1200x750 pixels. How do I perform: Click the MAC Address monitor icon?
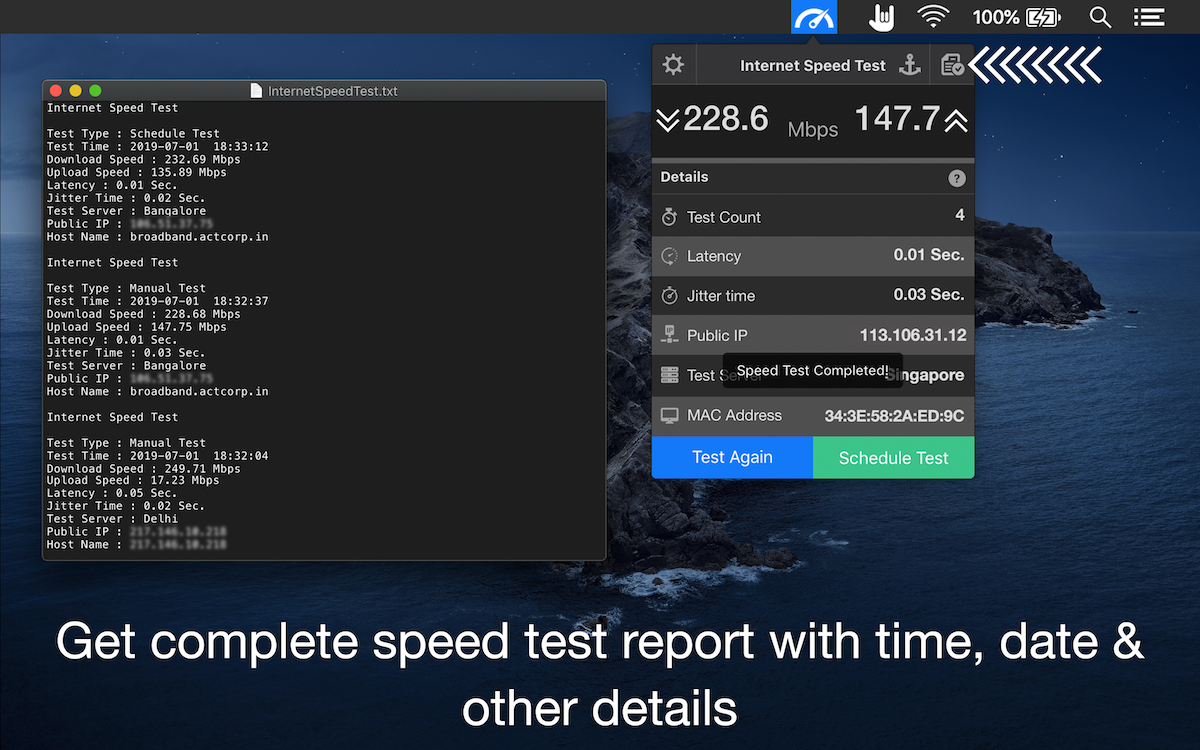(670, 415)
